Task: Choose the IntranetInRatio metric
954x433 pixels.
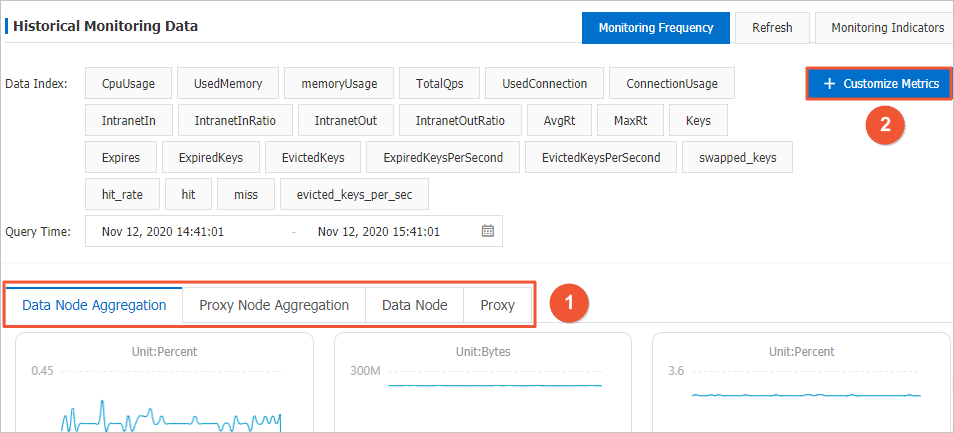Action: point(235,120)
